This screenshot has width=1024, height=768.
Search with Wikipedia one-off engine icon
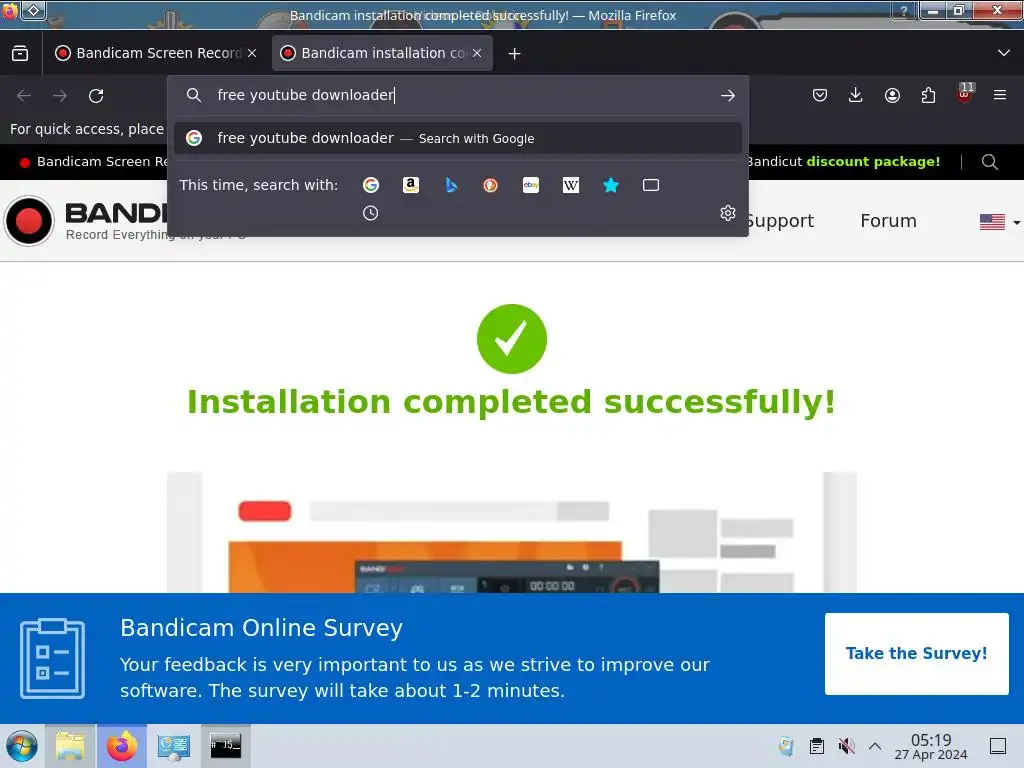pyautogui.click(x=571, y=185)
